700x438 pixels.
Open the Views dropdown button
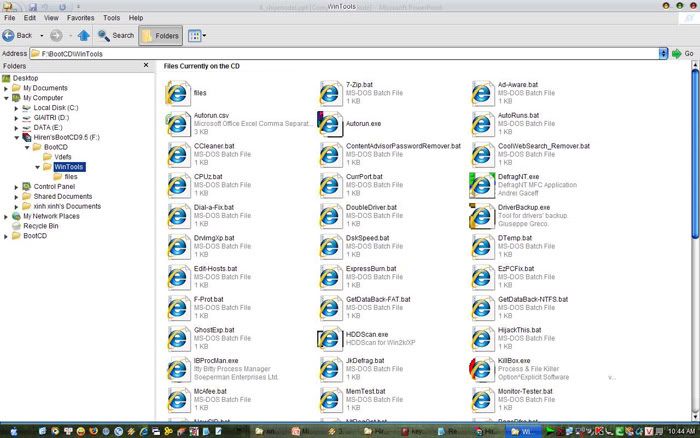(197, 35)
